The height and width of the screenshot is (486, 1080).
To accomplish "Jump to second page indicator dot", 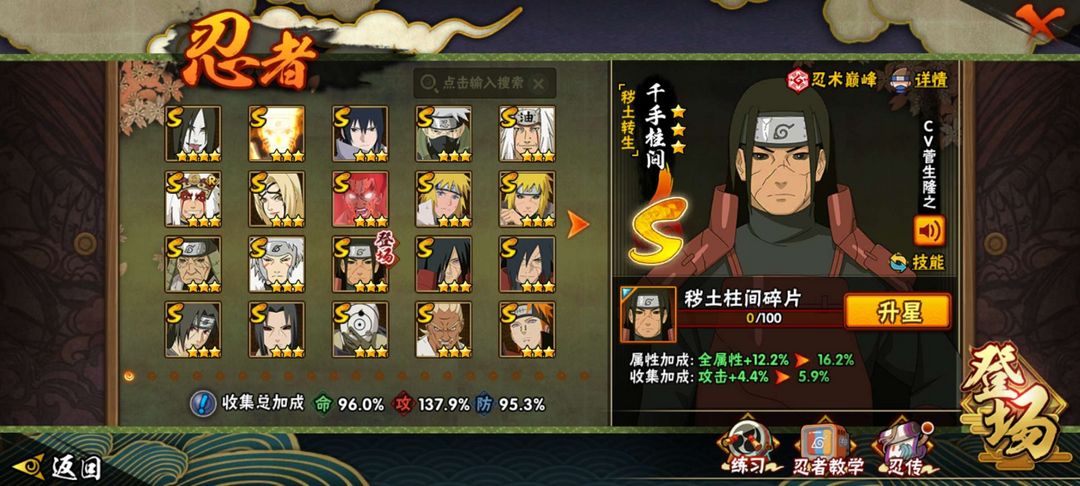I will pos(152,376).
